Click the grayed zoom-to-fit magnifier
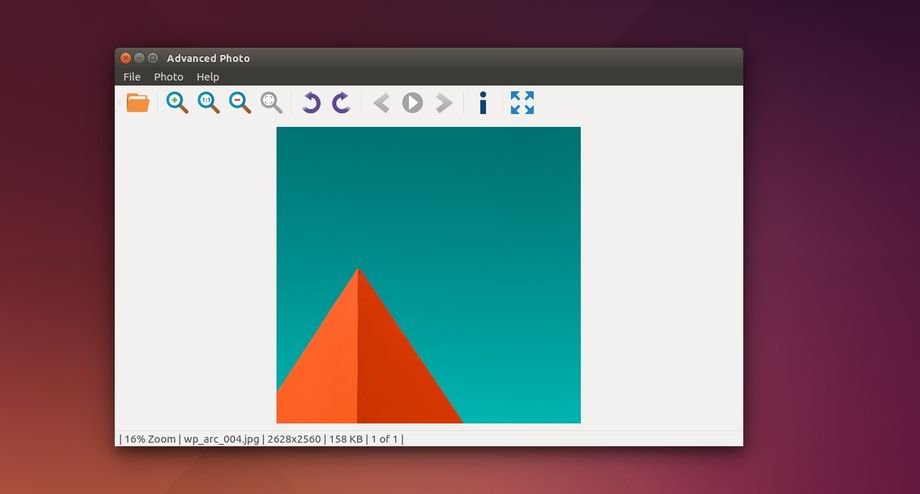This screenshot has width=920, height=494. 271,103
